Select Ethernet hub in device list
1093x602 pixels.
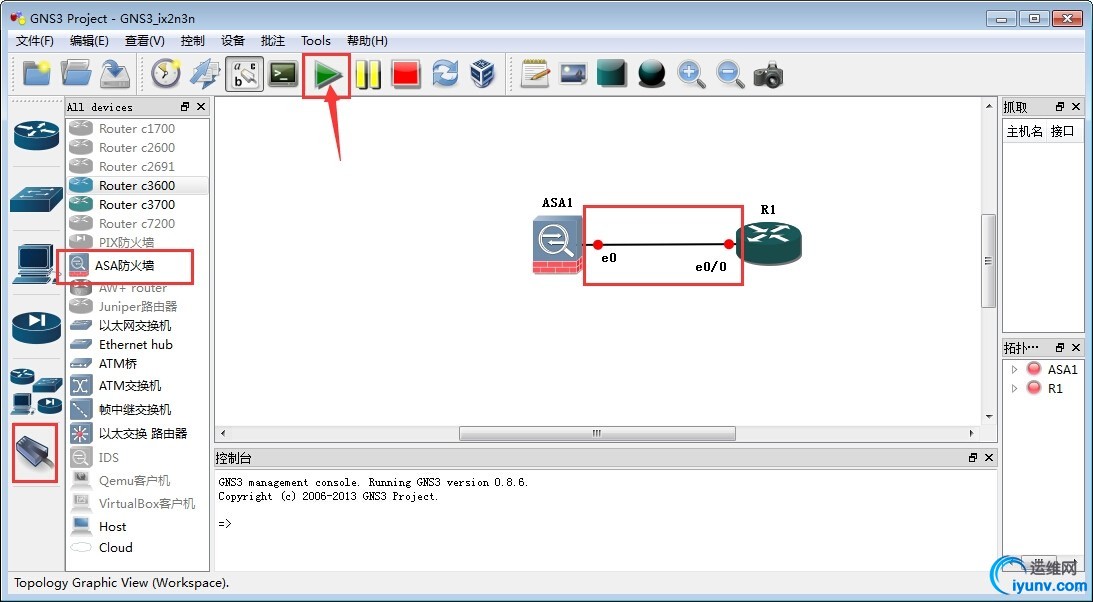coord(137,344)
